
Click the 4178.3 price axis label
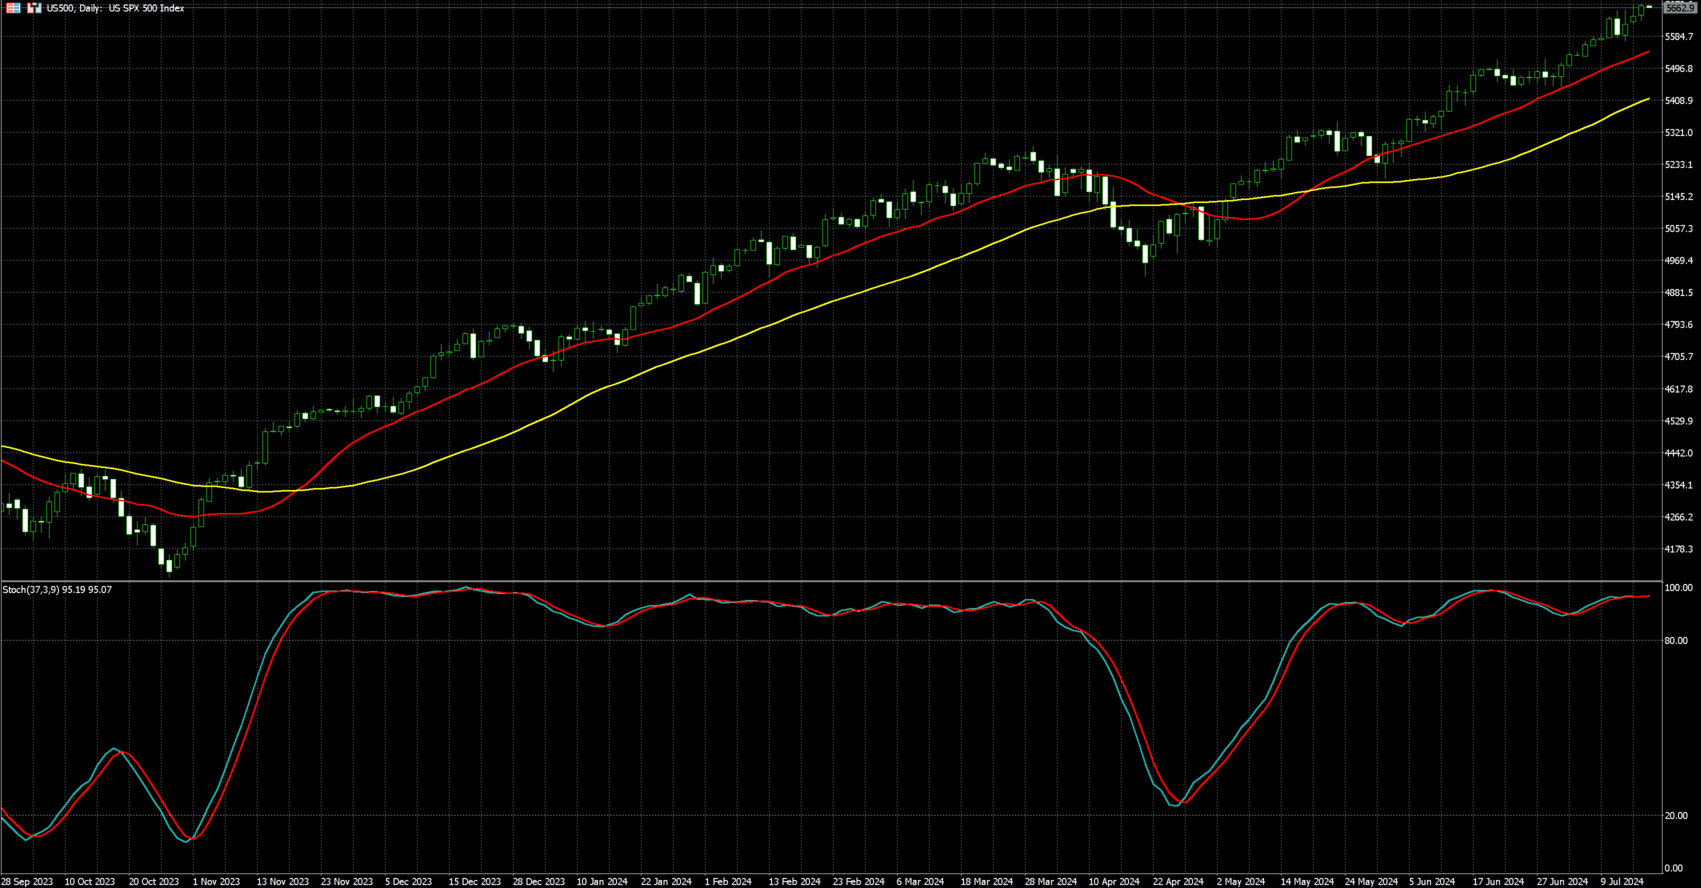pos(1679,550)
